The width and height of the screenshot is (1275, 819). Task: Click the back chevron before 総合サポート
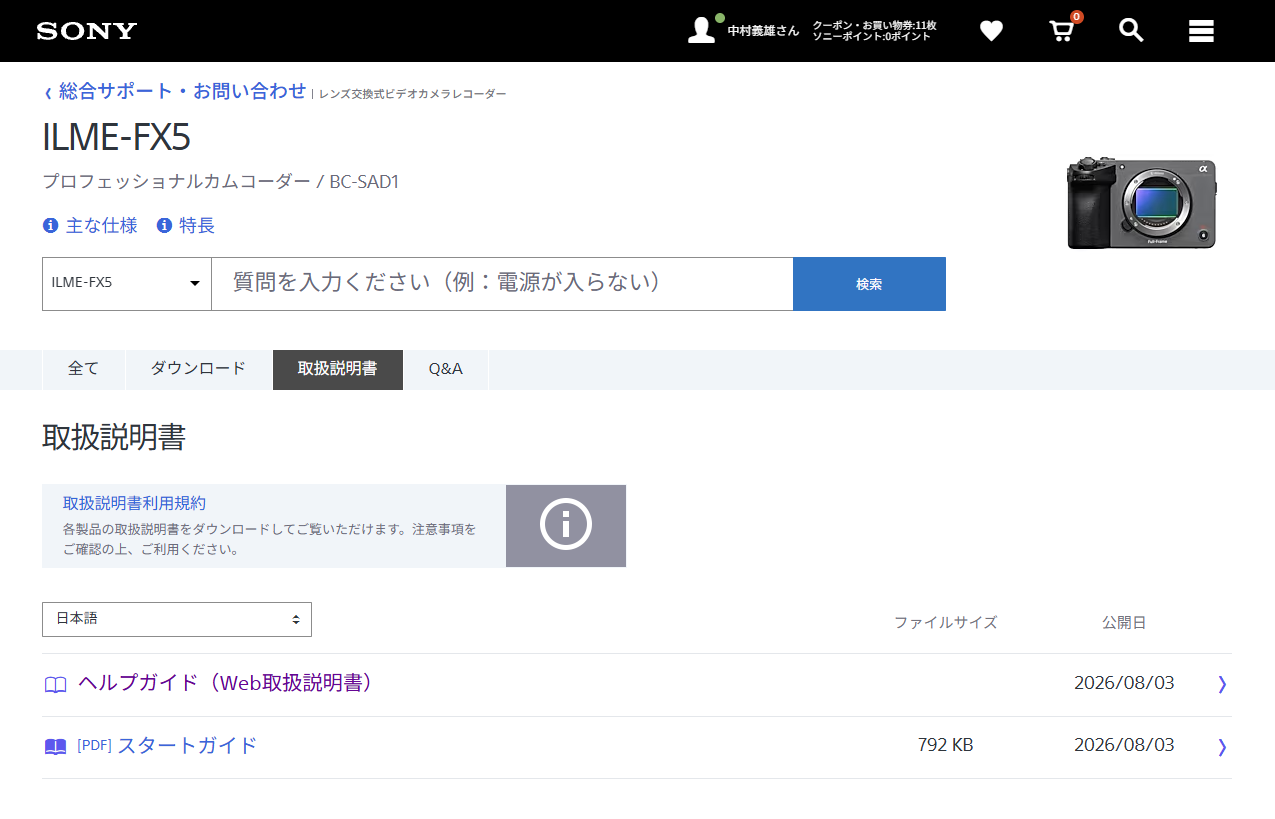48,93
